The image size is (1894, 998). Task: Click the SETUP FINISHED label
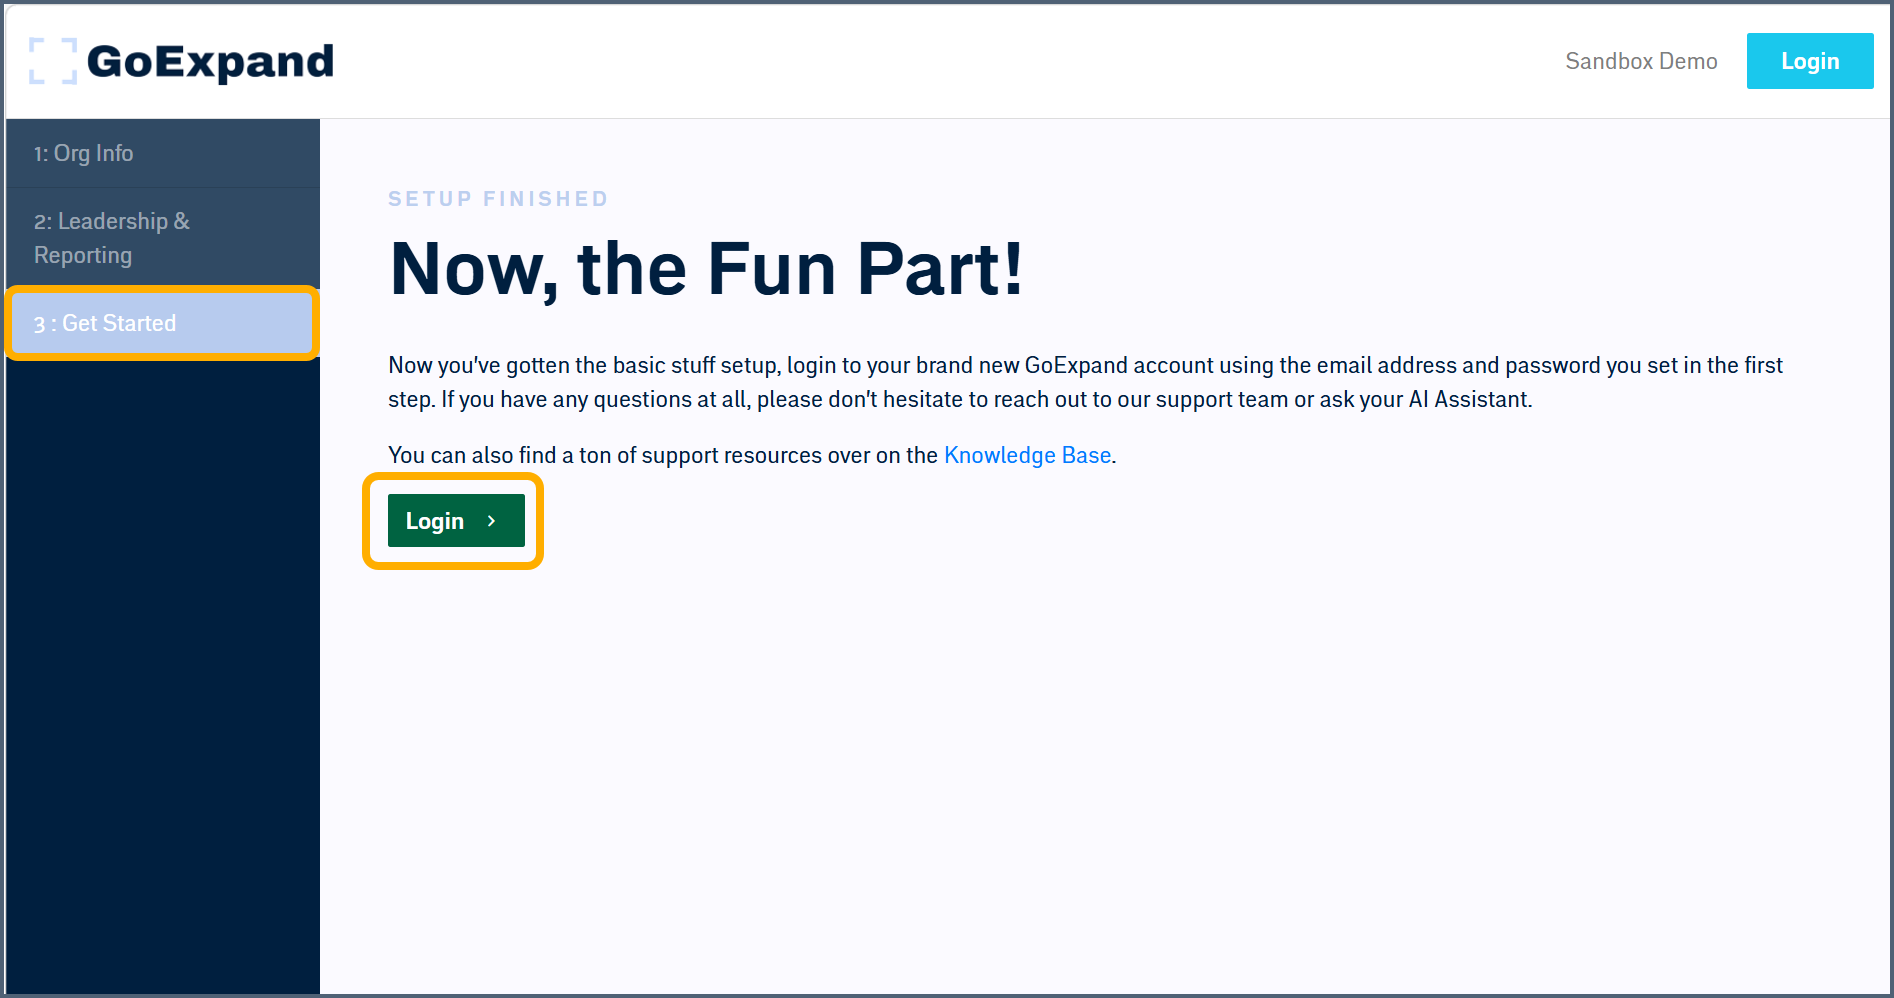point(498,199)
